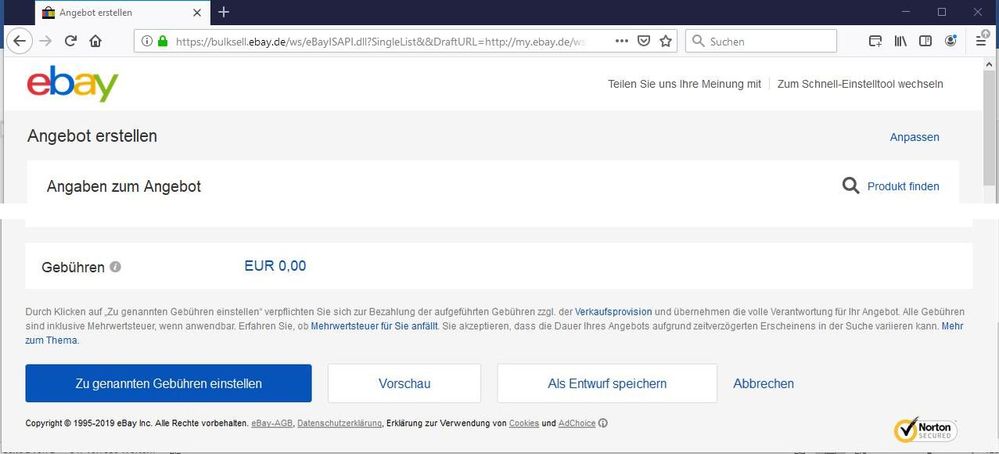Click the green padlock security icon
Screen dimensions: 999x454
162,41
